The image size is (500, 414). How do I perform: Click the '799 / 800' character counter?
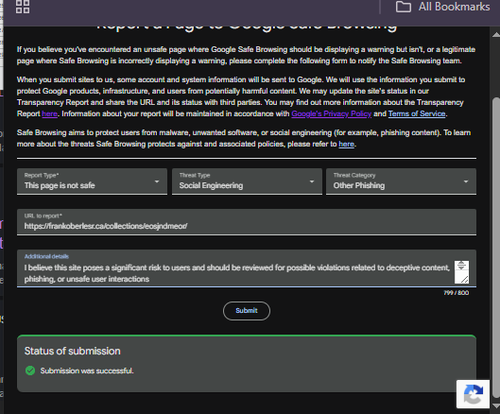pyautogui.click(x=456, y=293)
